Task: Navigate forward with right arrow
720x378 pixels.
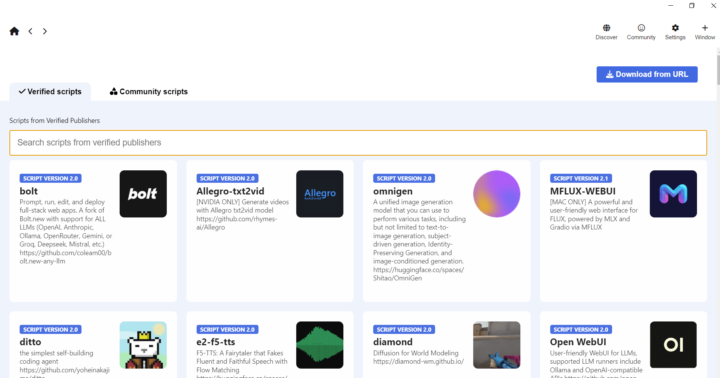Action: pyautogui.click(x=45, y=31)
